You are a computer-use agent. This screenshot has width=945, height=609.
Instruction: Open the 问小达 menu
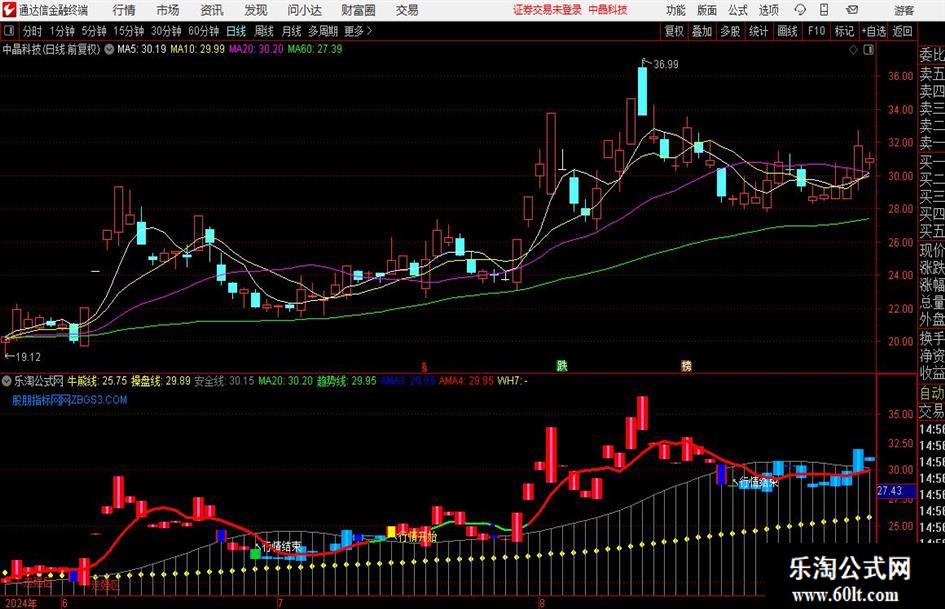[304, 10]
